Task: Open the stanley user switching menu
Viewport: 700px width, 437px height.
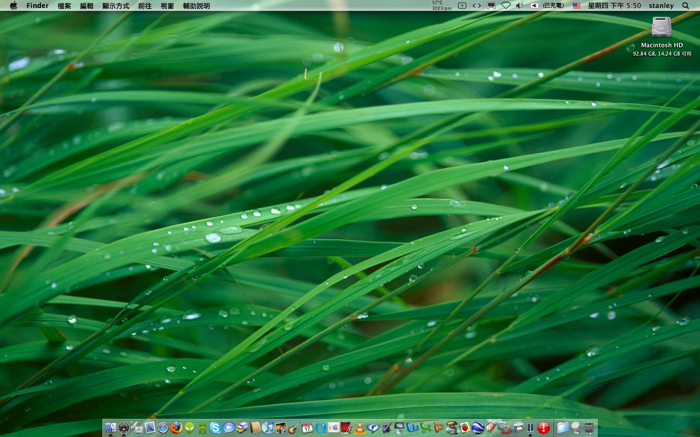Action: coord(661,5)
